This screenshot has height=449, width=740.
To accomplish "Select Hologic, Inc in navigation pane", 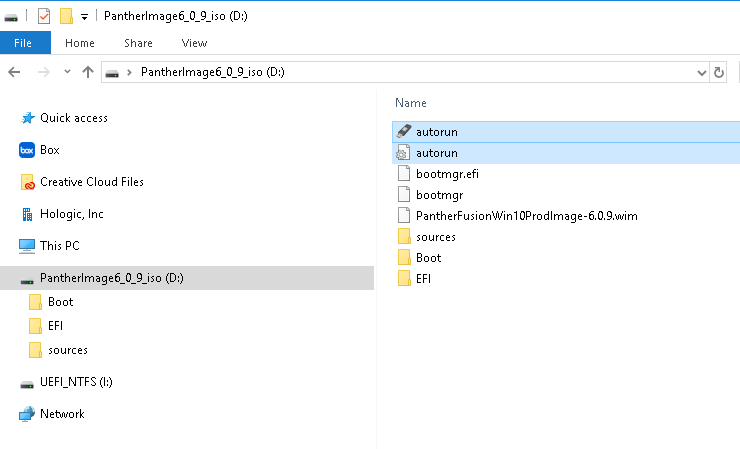I will click(71, 214).
